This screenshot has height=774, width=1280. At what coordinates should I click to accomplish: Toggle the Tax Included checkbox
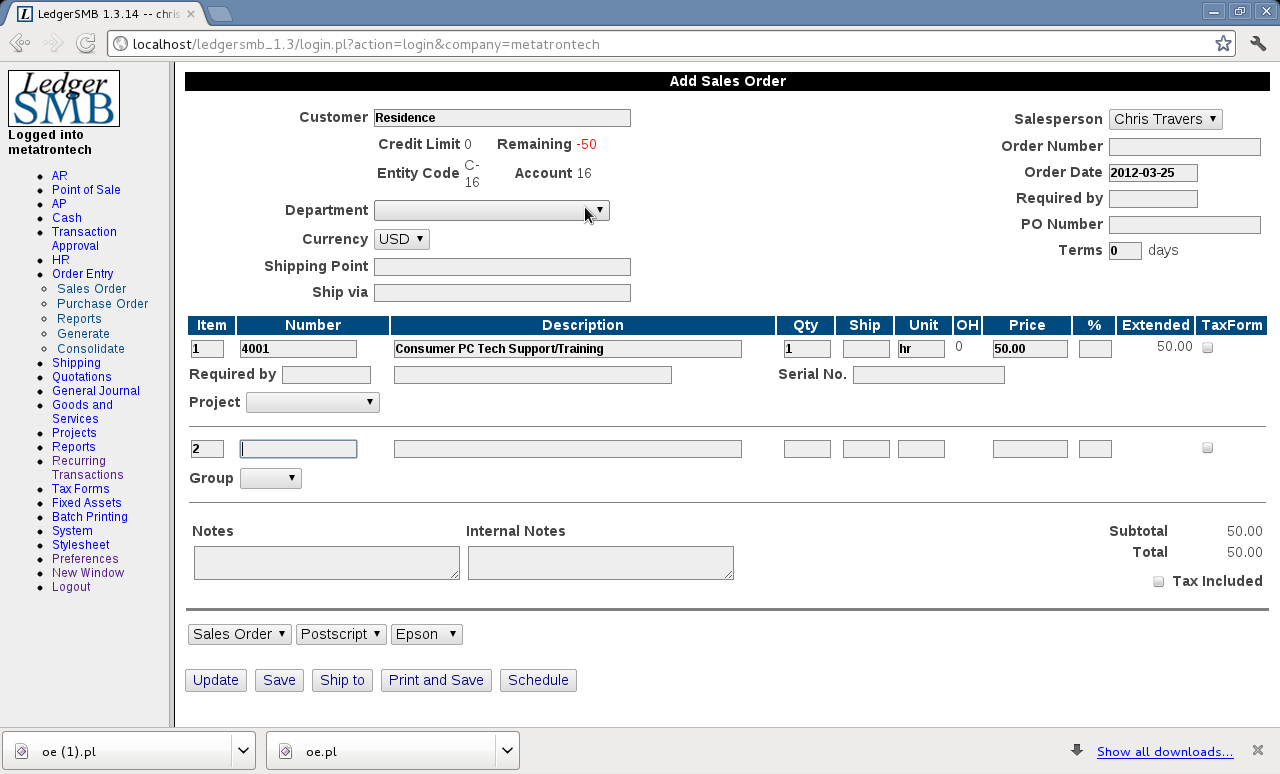(x=1158, y=582)
